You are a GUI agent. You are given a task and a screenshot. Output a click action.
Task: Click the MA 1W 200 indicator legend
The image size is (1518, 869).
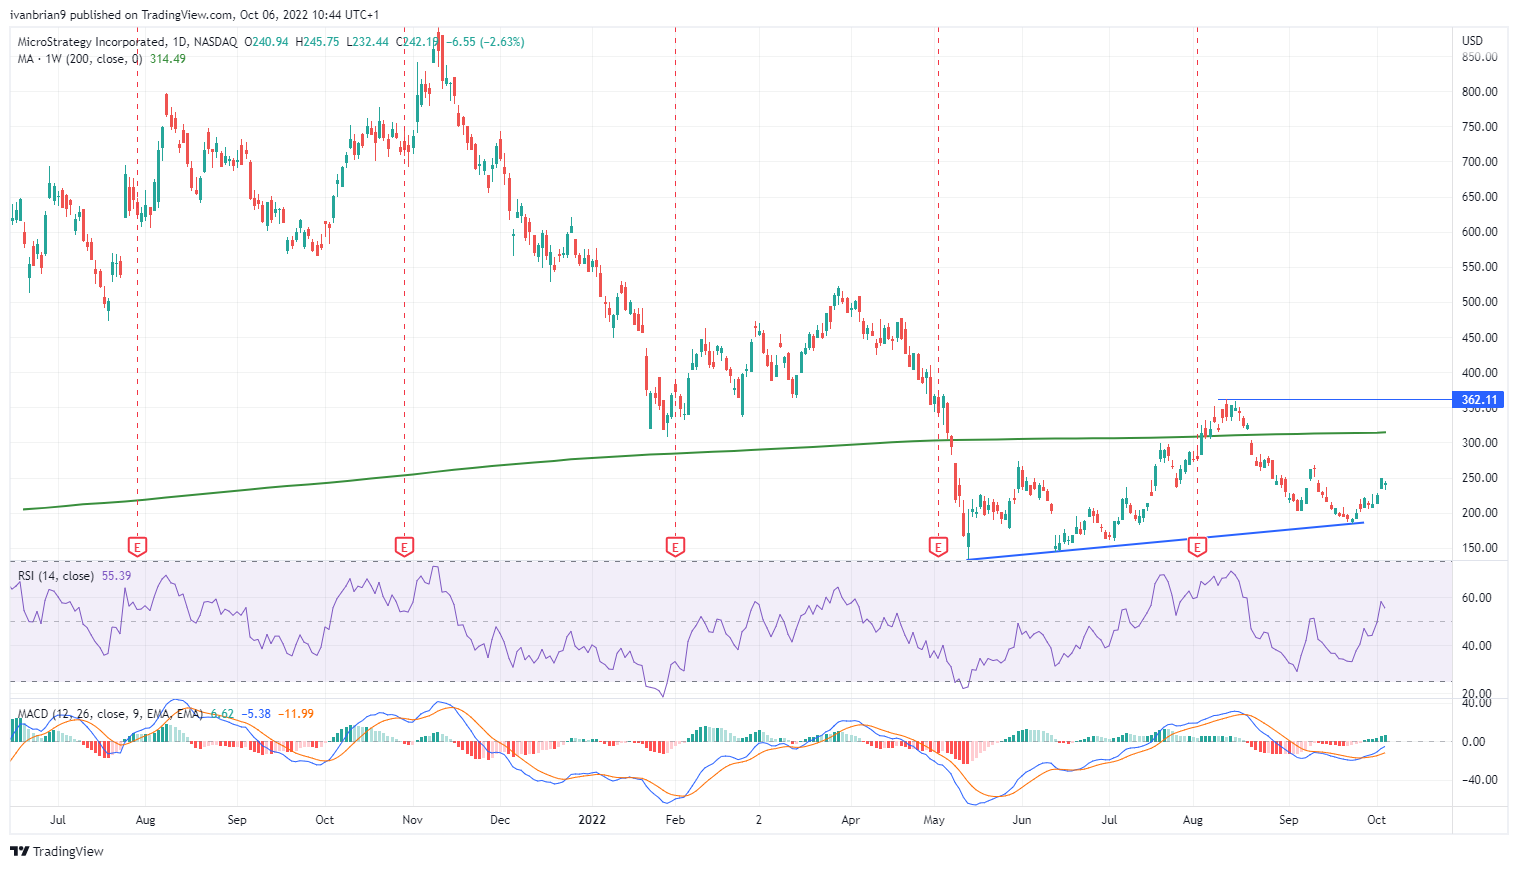coord(100,59)
